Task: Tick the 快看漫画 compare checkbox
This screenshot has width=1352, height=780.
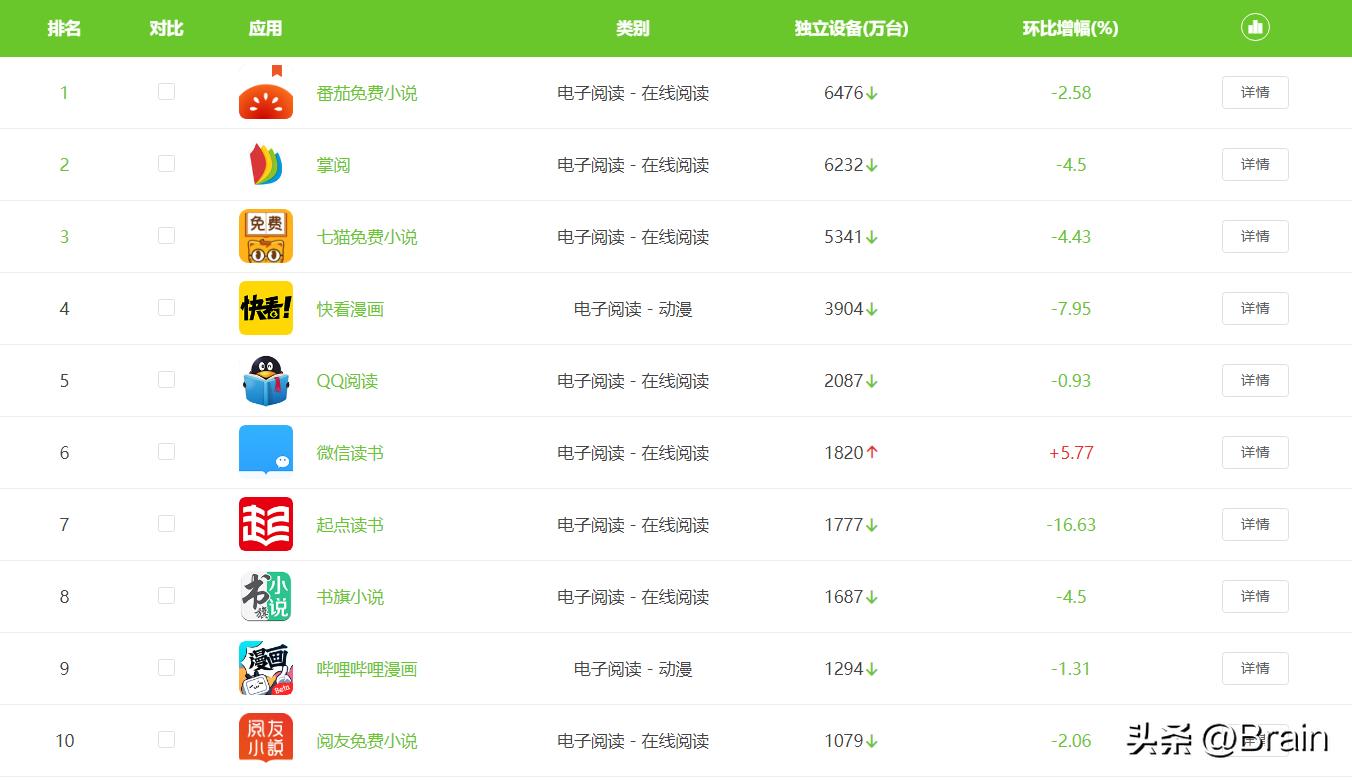Action: pos(166,308)
